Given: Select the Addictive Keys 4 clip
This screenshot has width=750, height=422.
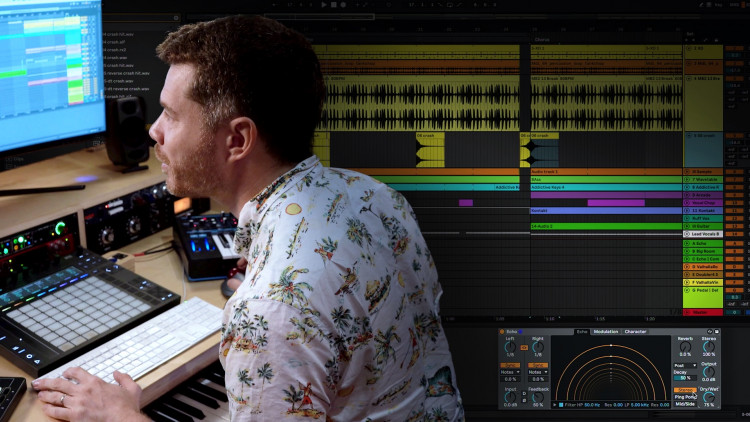Looking at the screenshot, I should (x=606, y=187).
